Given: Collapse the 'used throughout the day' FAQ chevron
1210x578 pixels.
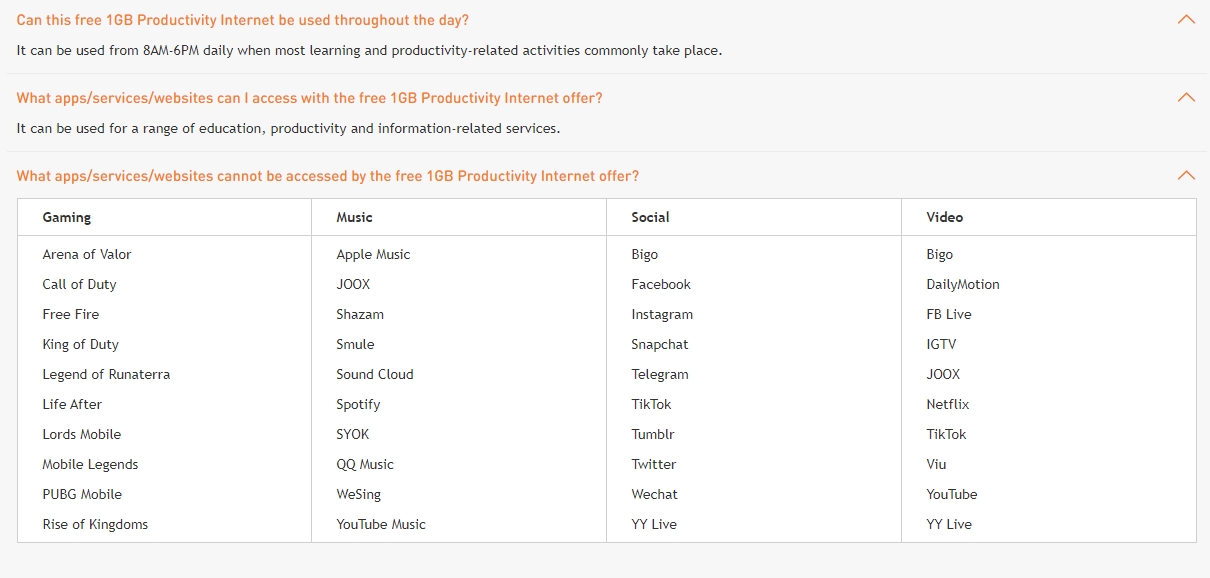Looking at the screenshot, I should pyautogui.click(x=1186, y=20).
